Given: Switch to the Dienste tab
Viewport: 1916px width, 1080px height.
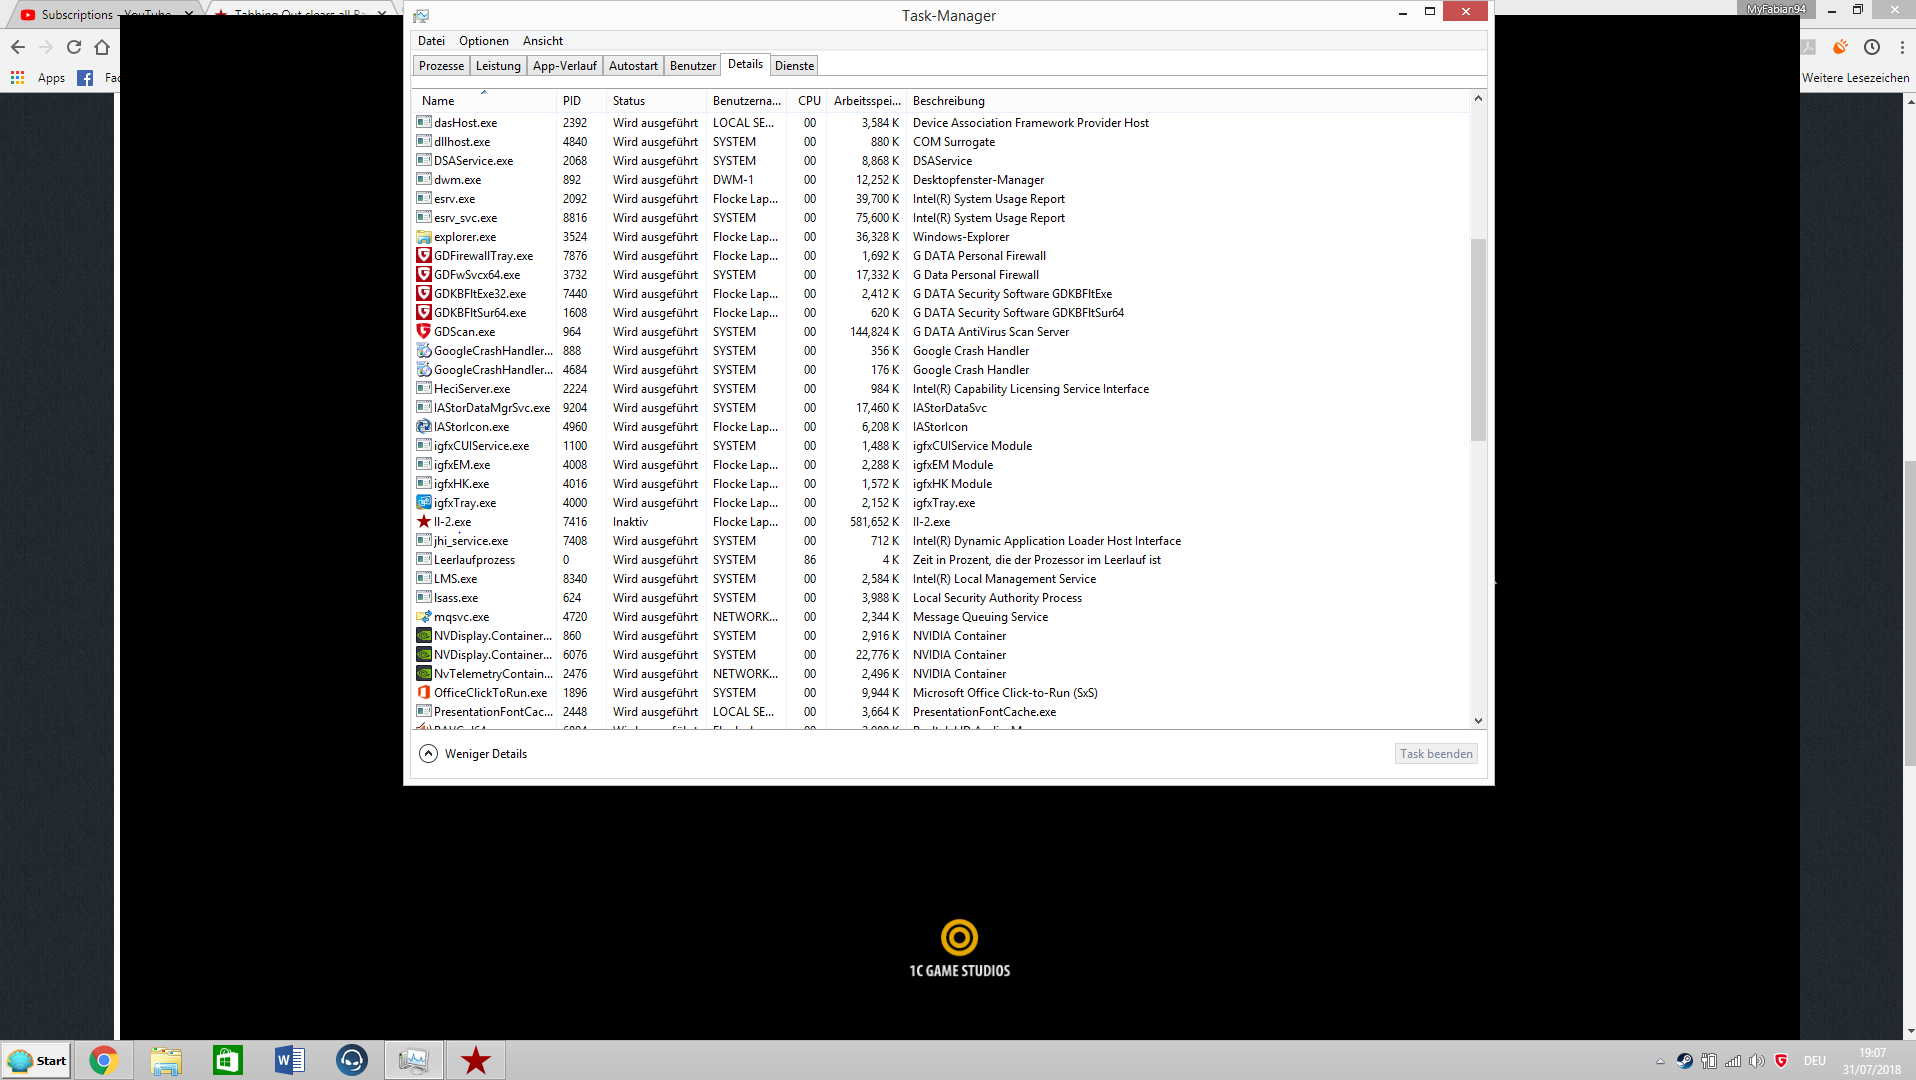Looking at the screenshot, I should click(795, 66).
